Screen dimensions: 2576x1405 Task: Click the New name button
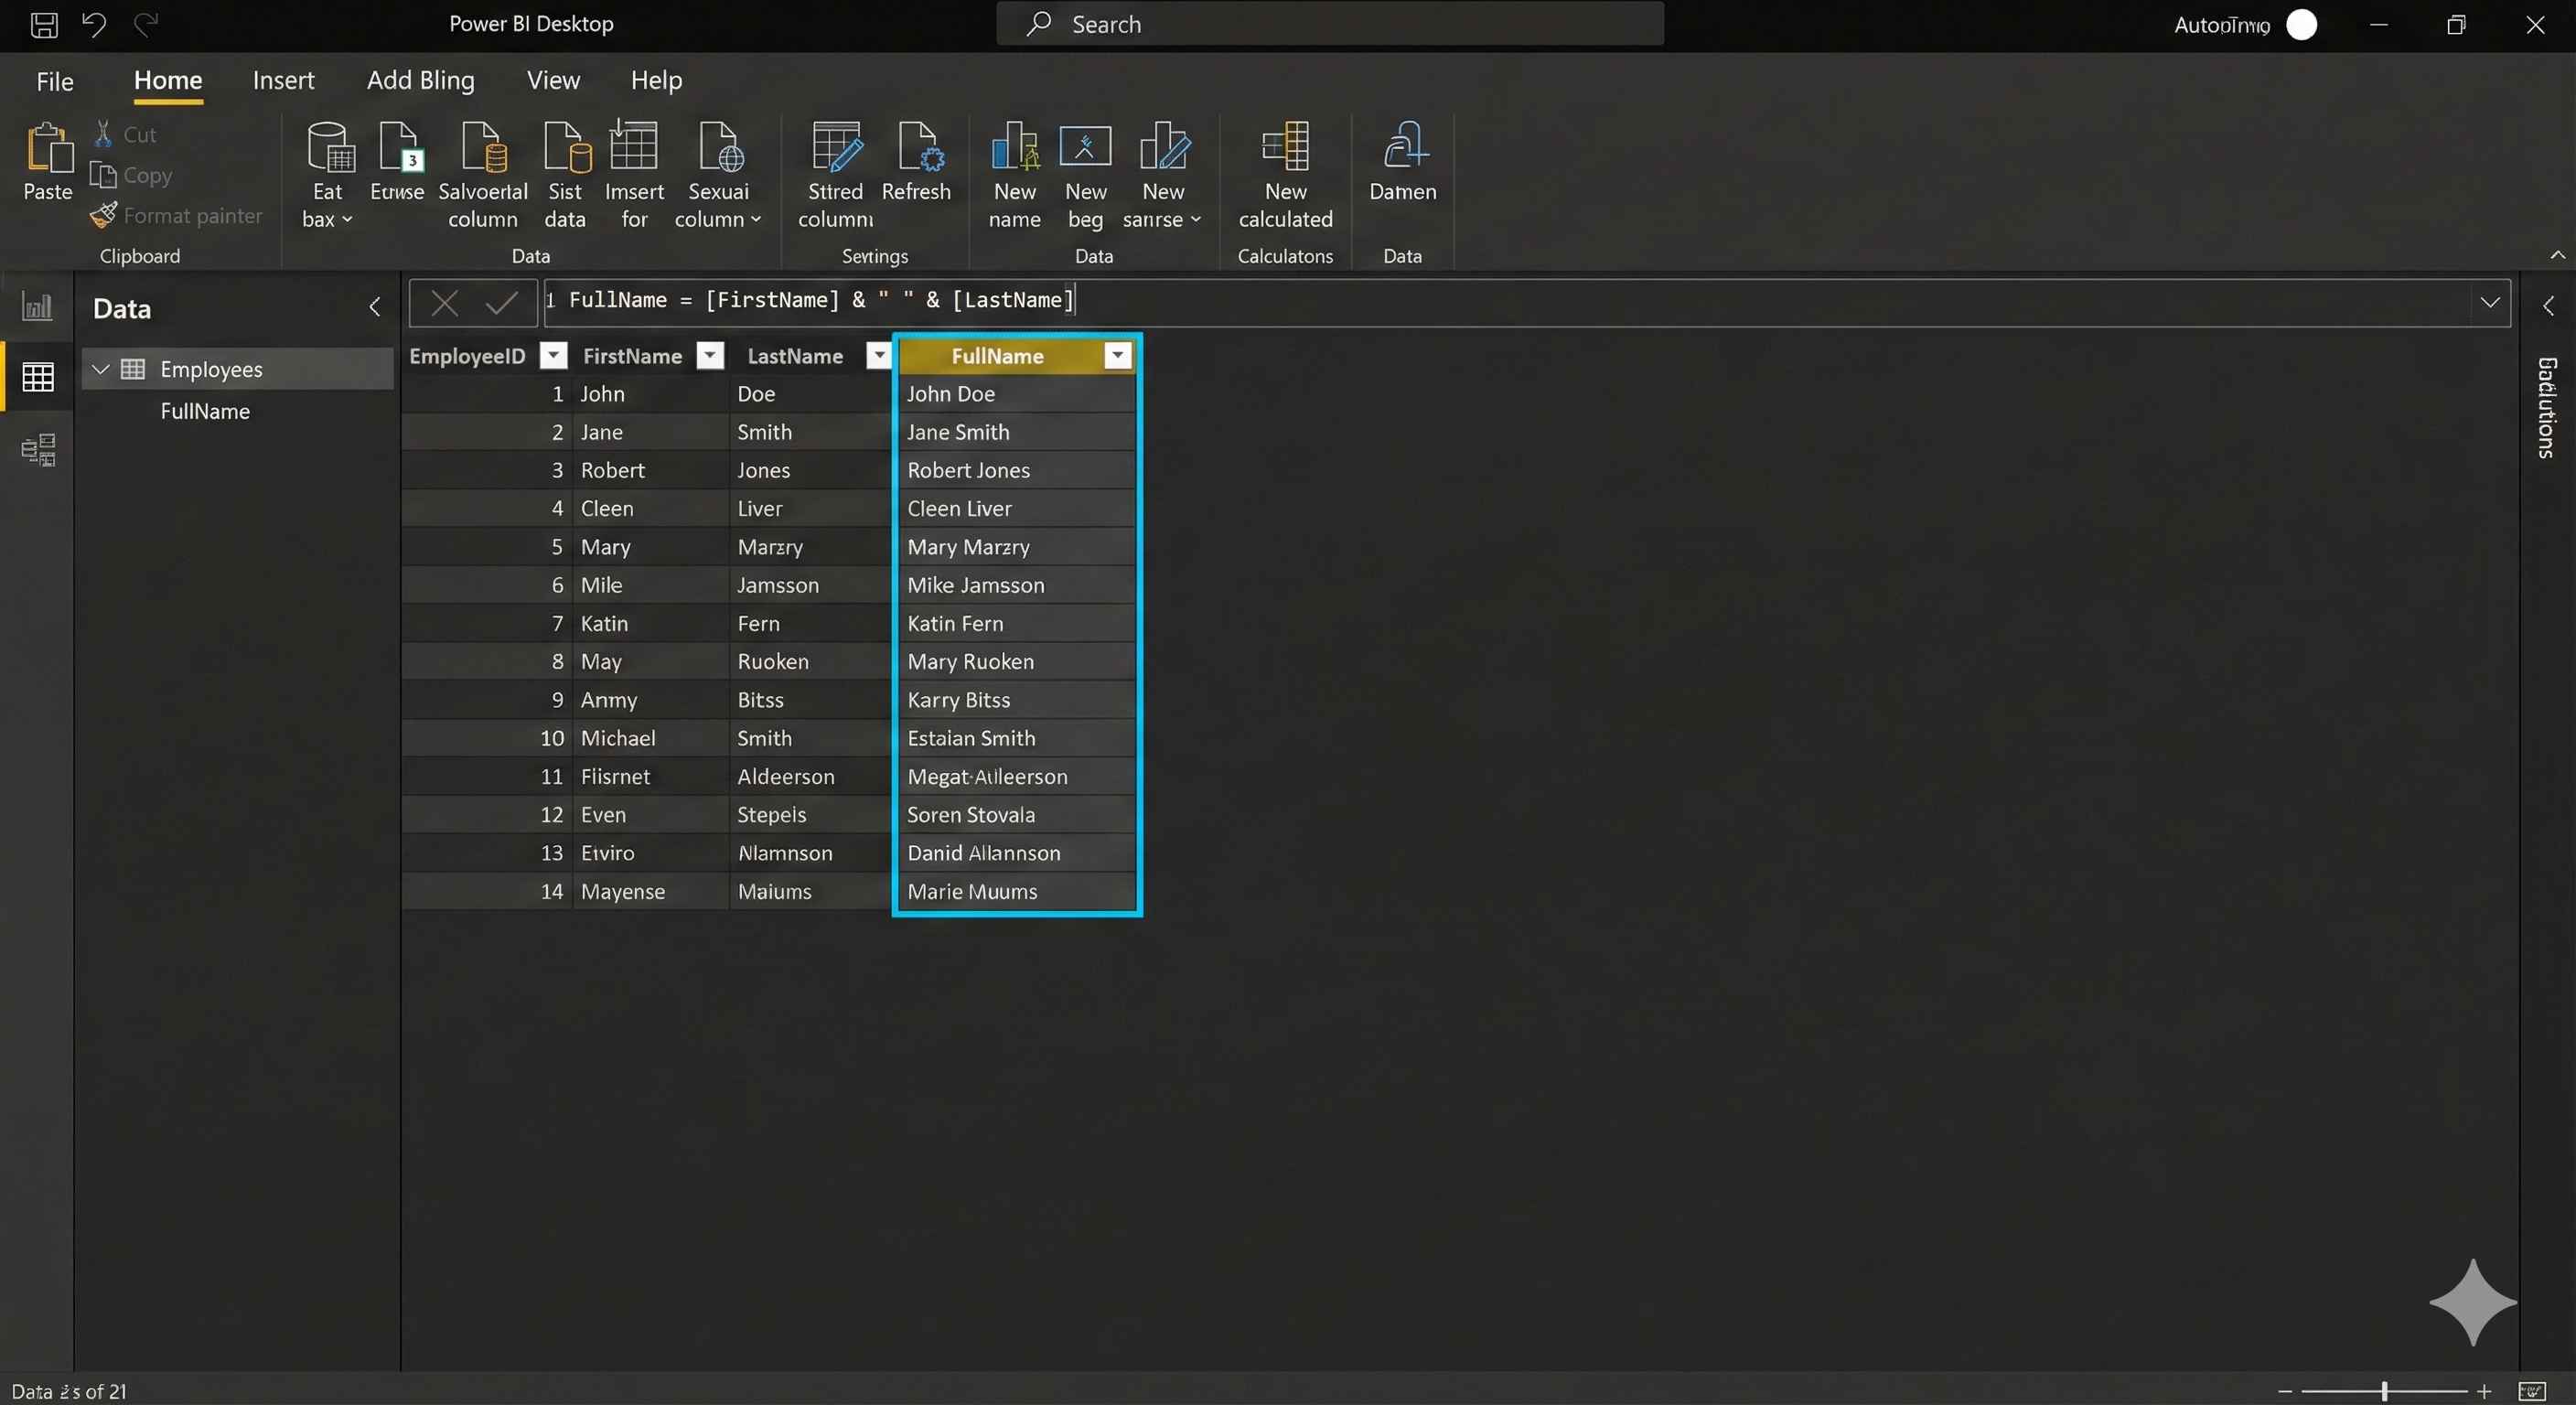(1014, 175)
